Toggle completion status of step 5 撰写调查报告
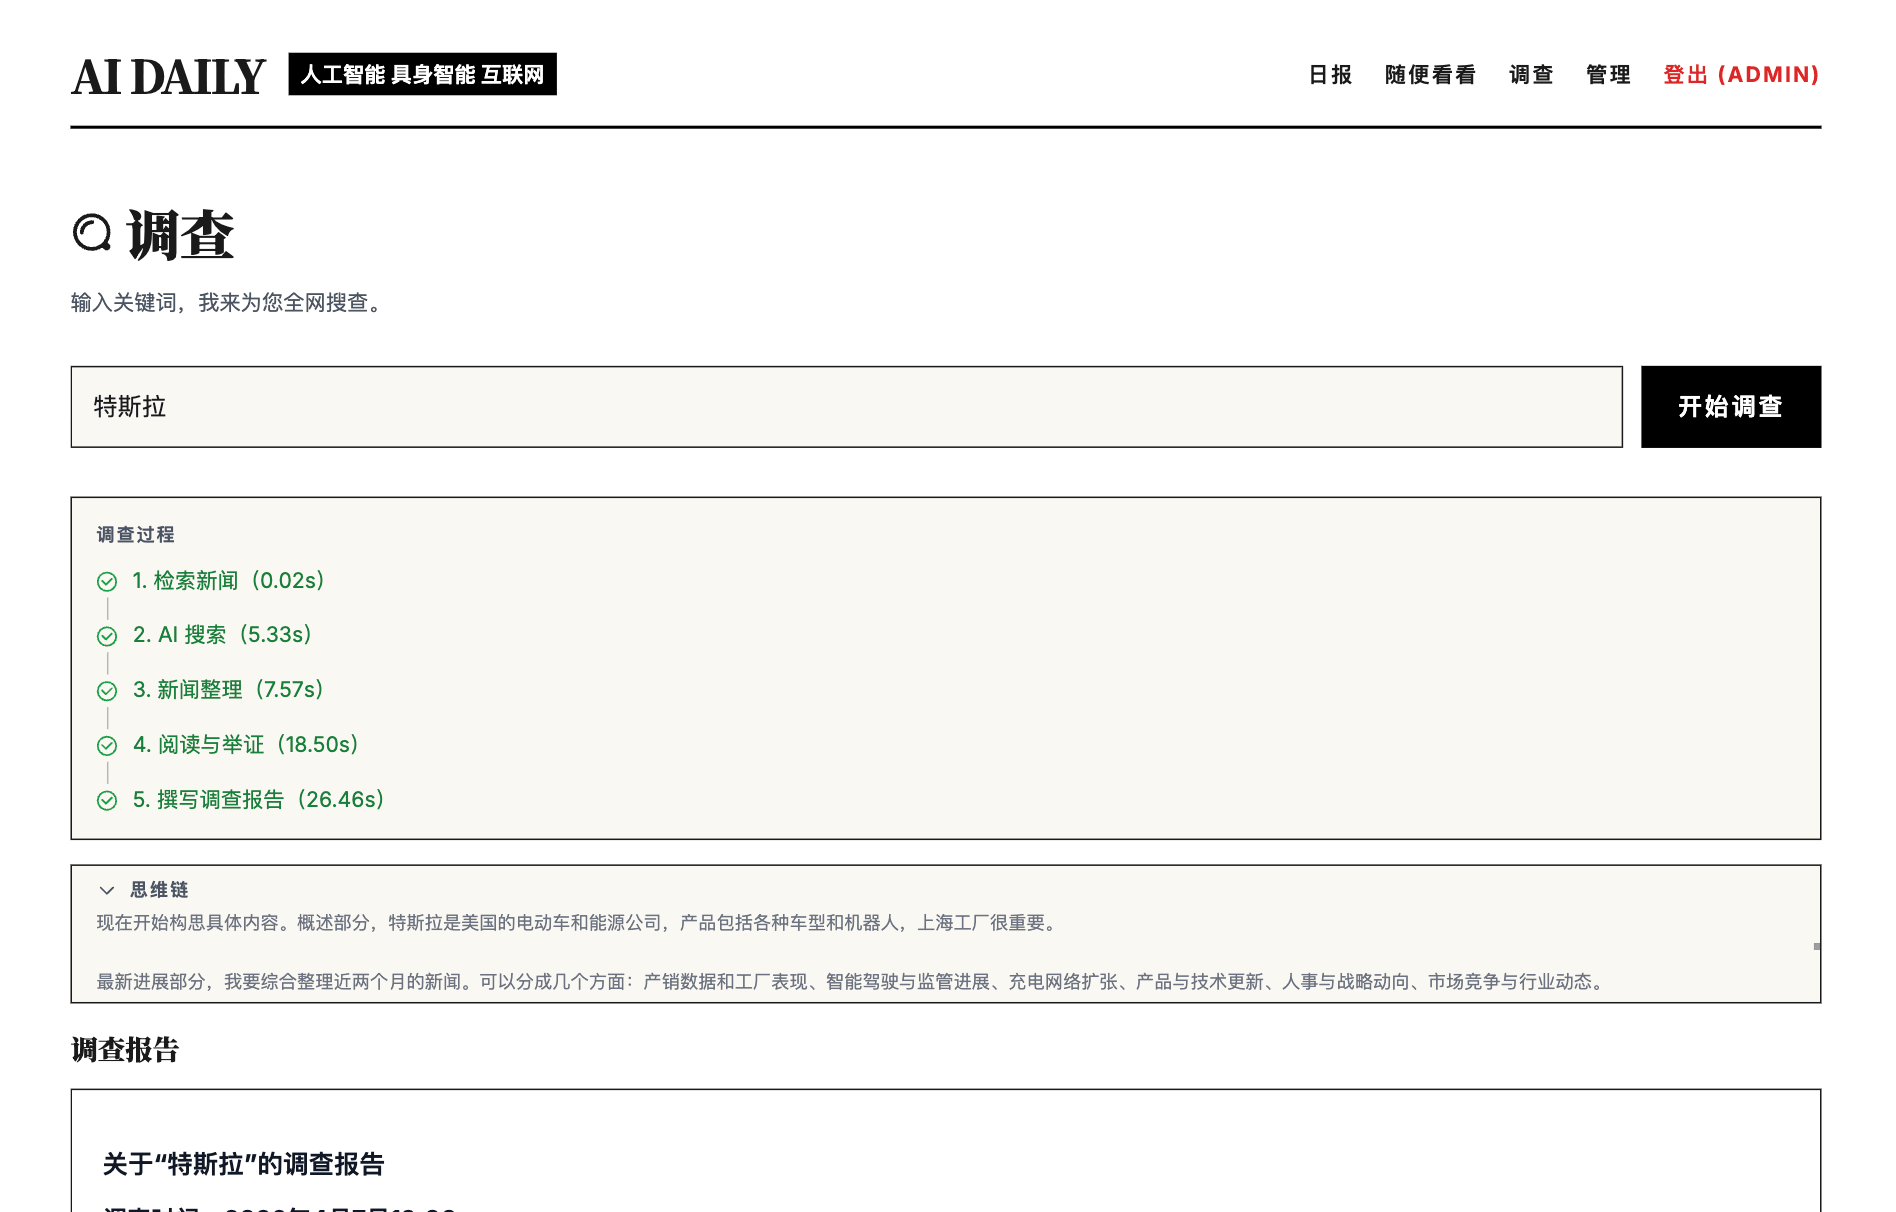This screenshot has height=1212, width=1896. coord(106,800)
